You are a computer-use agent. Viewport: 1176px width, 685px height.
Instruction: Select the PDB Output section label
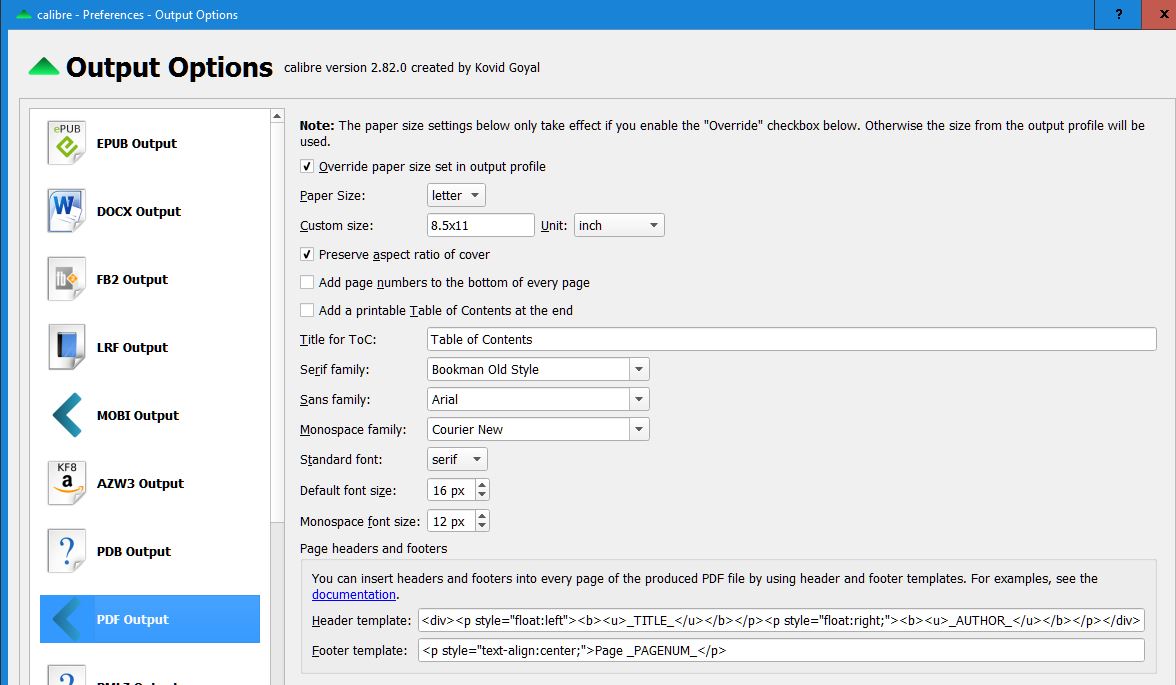click(x=134, y=551)
